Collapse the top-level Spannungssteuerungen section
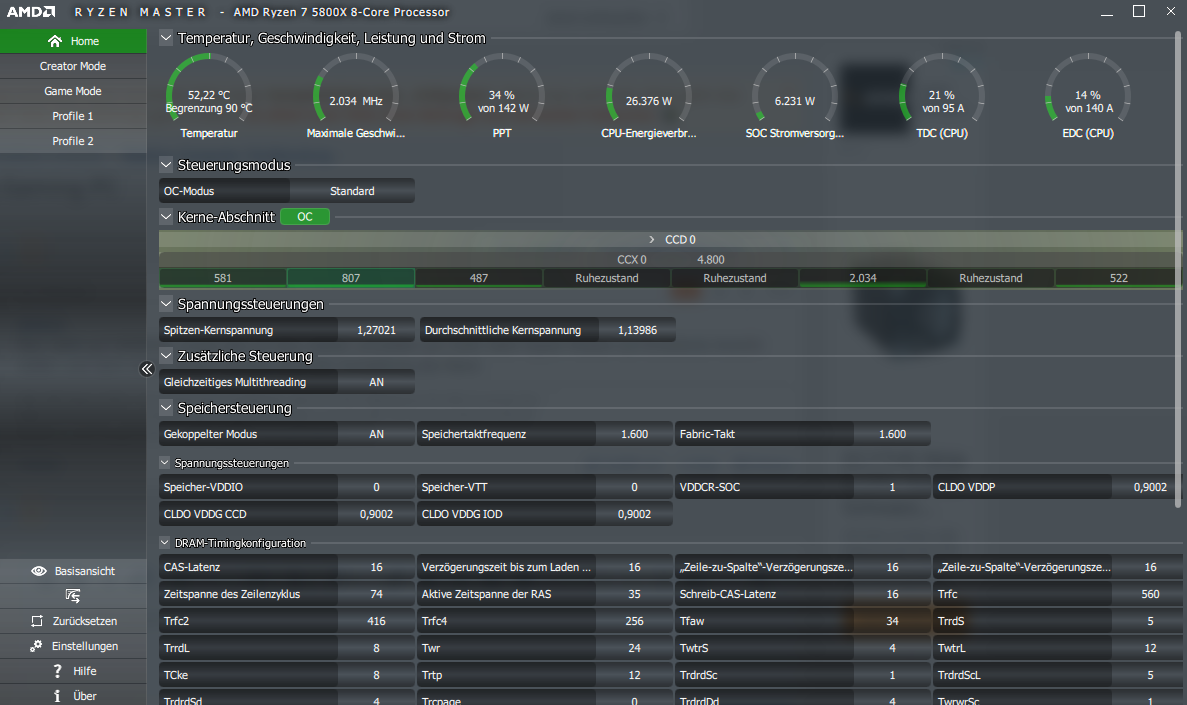 pyautogui.click(x=166, y=304)
